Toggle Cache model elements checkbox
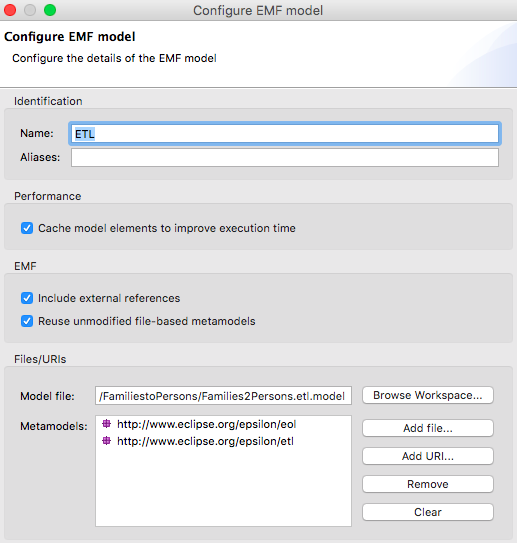Viewport: 517px width, 543px height. pos(27,228)
